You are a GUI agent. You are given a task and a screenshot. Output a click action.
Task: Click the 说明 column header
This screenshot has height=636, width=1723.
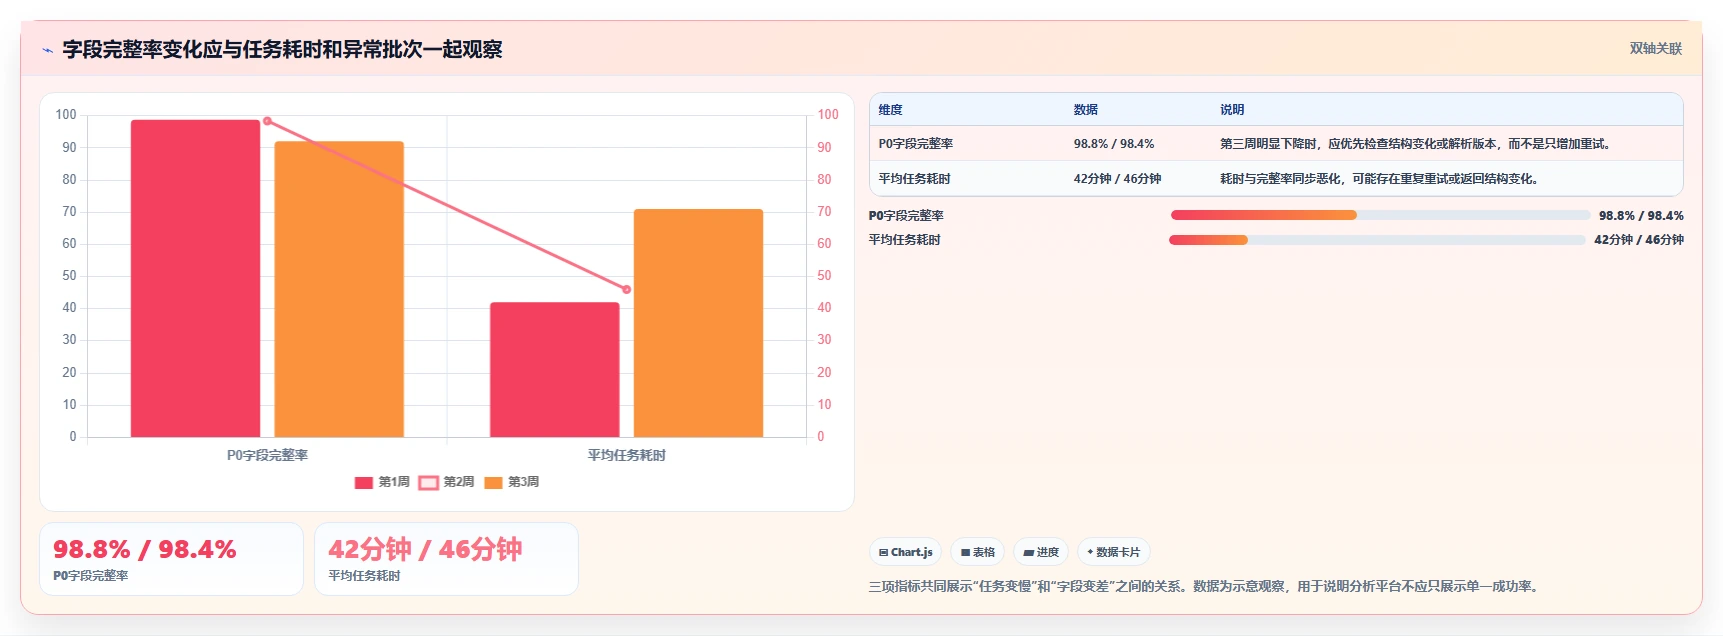point(1232,110)
